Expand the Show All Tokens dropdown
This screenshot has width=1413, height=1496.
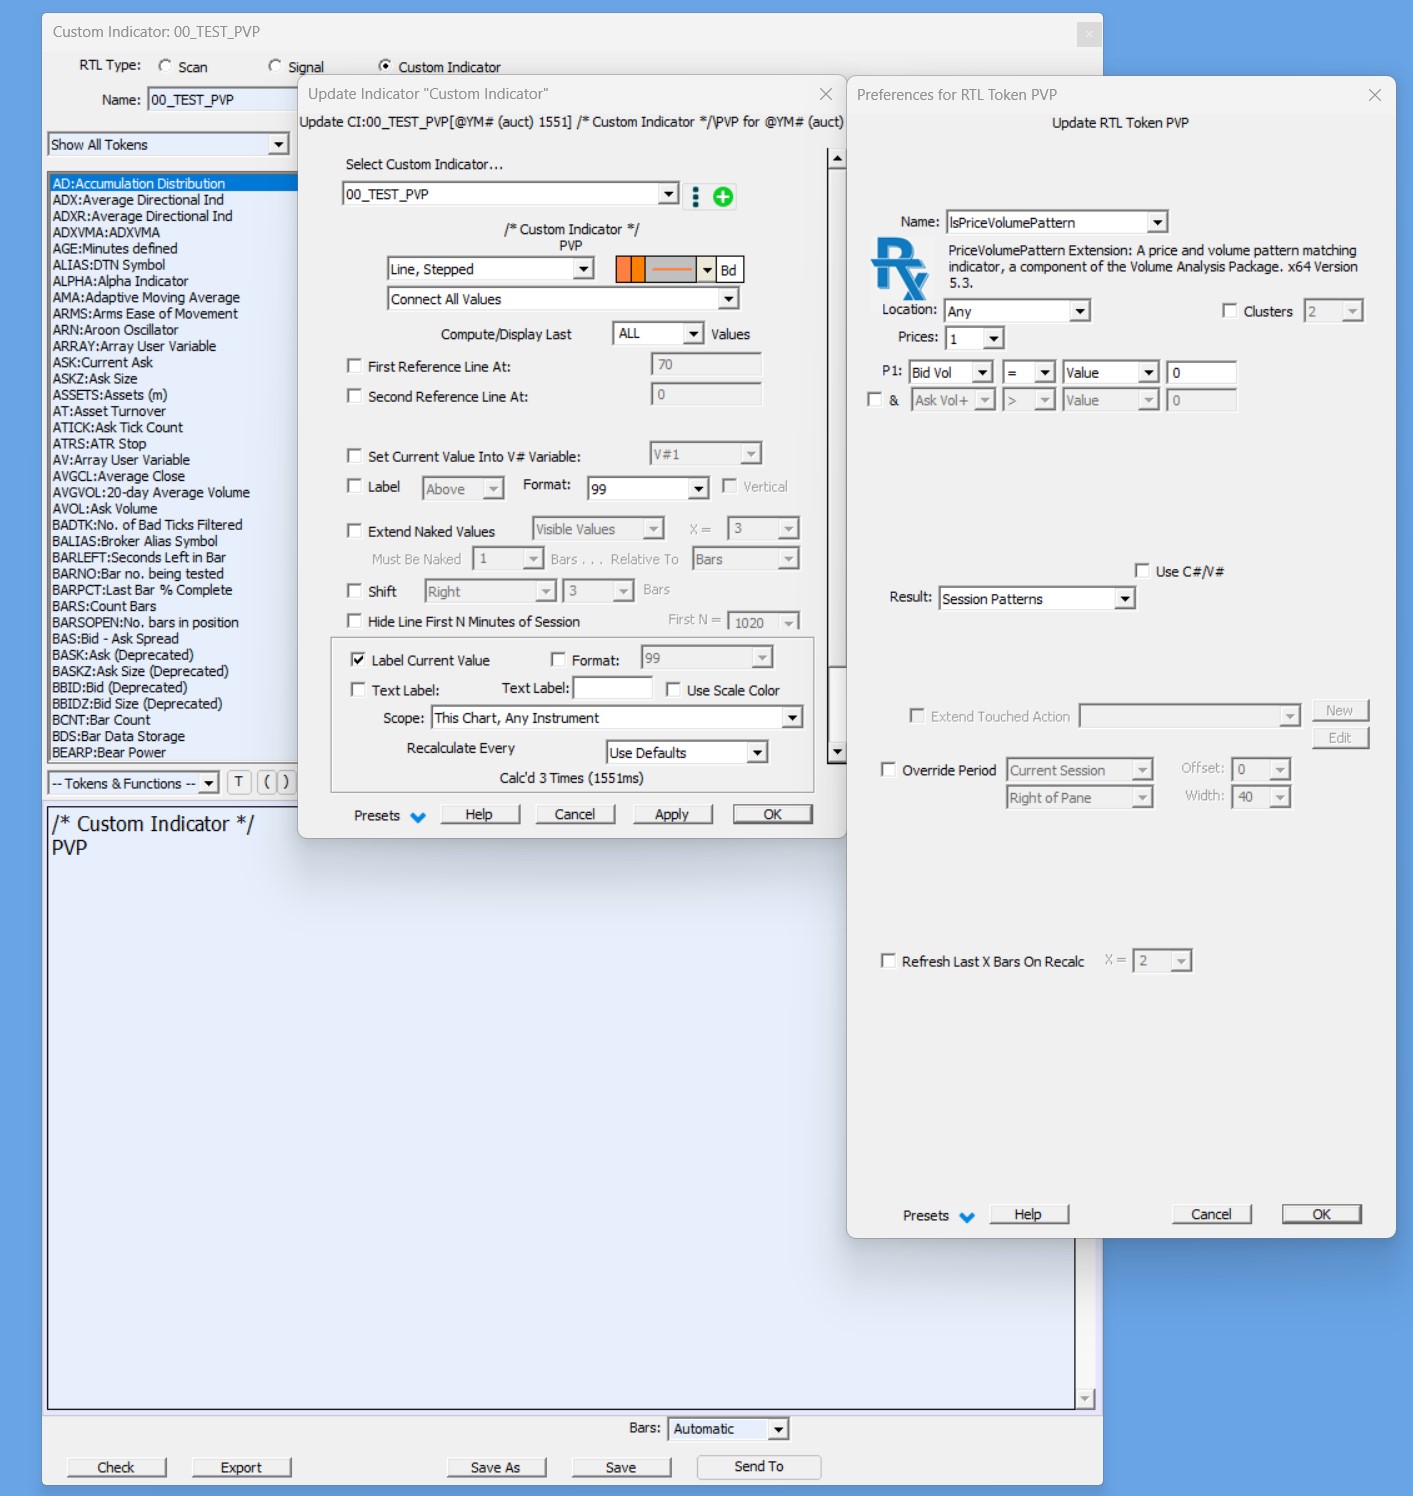(278, 145)
